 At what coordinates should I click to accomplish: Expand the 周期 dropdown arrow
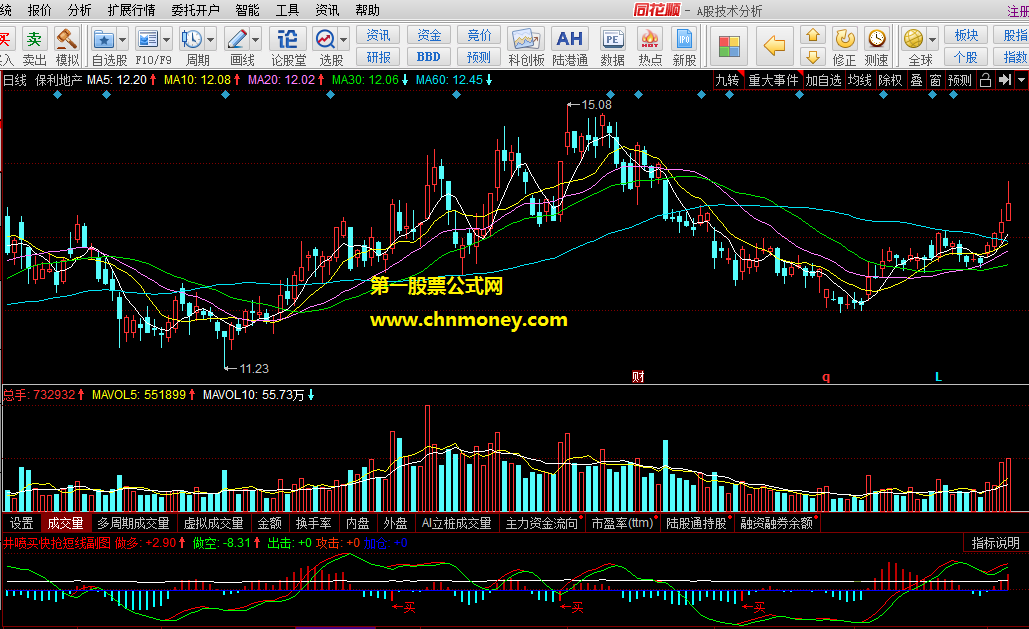(211, 40)
